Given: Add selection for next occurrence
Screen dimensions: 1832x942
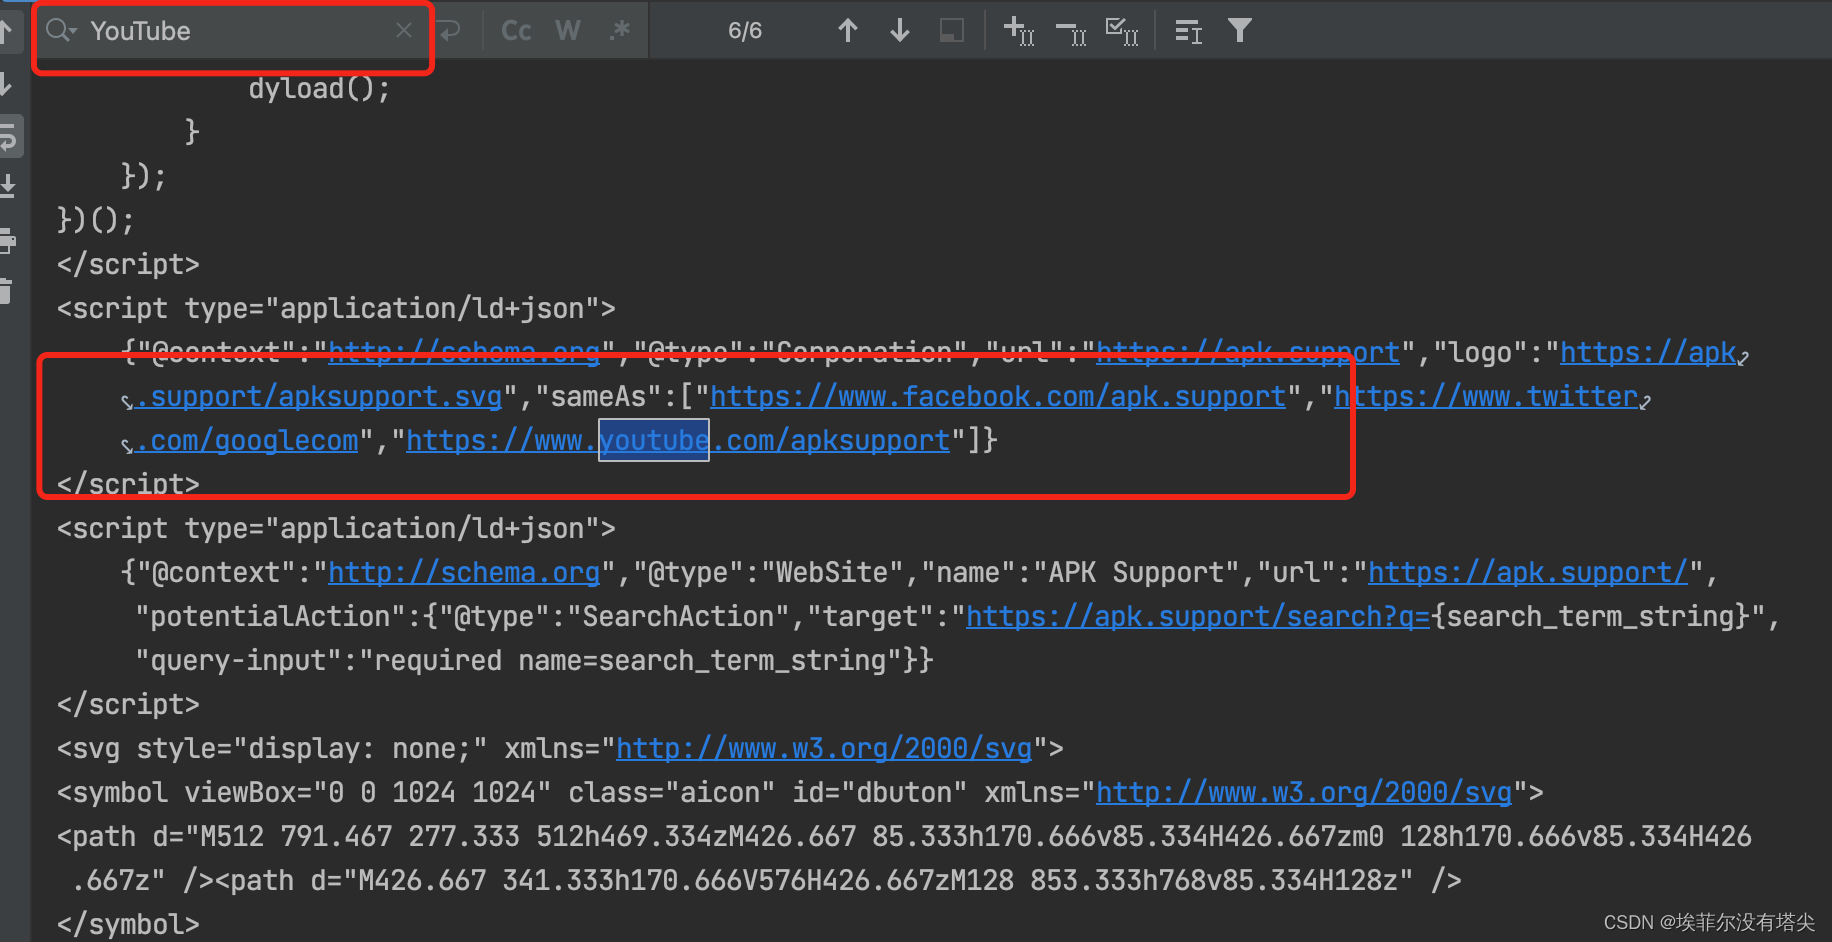Looking at the screenshot, I should tap(1018, 31).
